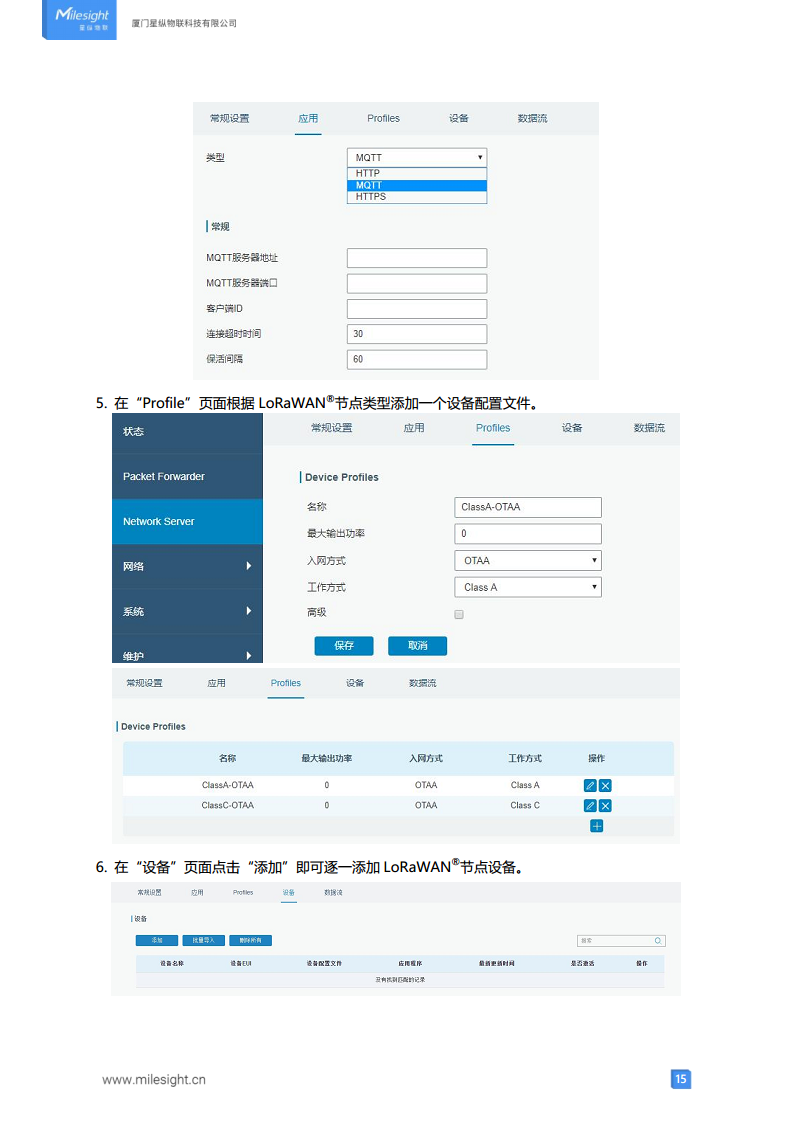The height and width of the screenshot is (1122, 793).
Task: Open Profiles tab in MQTT settings panel
Action: click(384, 119)
